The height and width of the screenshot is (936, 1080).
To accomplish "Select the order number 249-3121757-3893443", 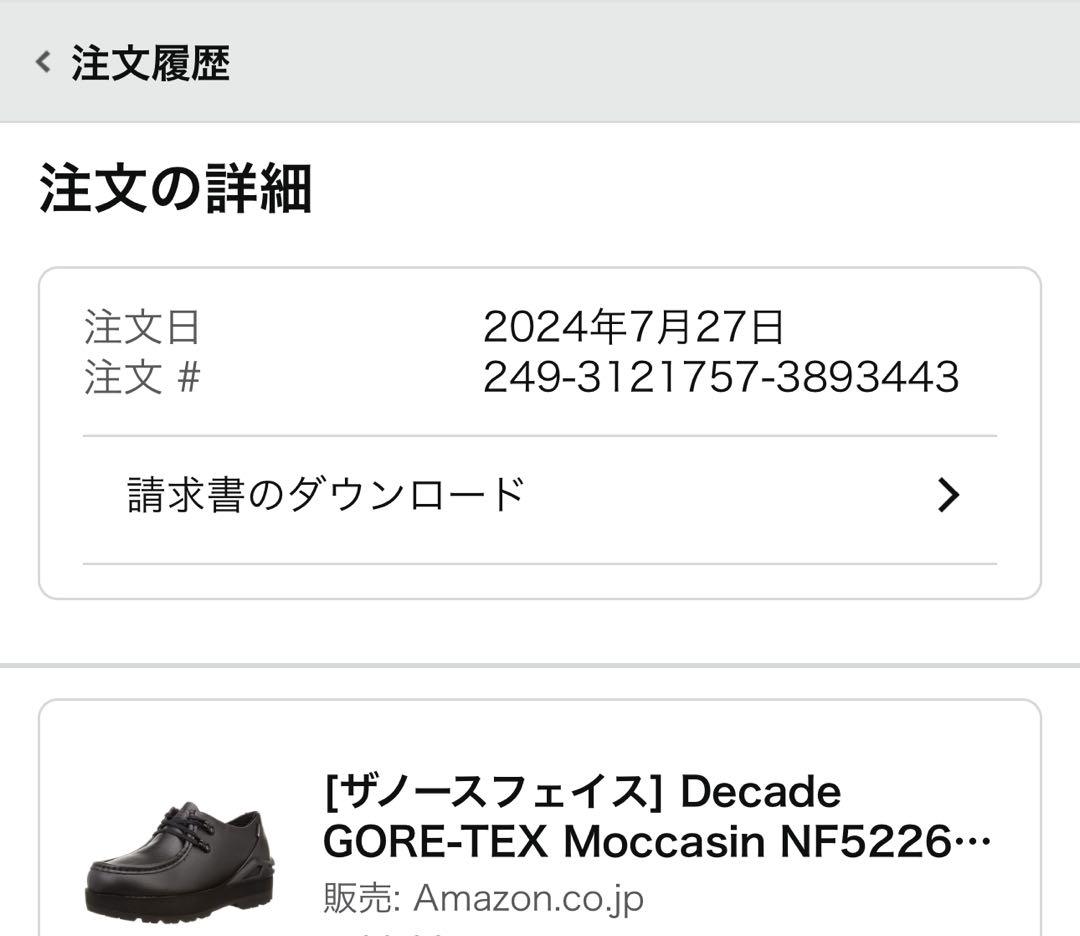I will 720,378.
